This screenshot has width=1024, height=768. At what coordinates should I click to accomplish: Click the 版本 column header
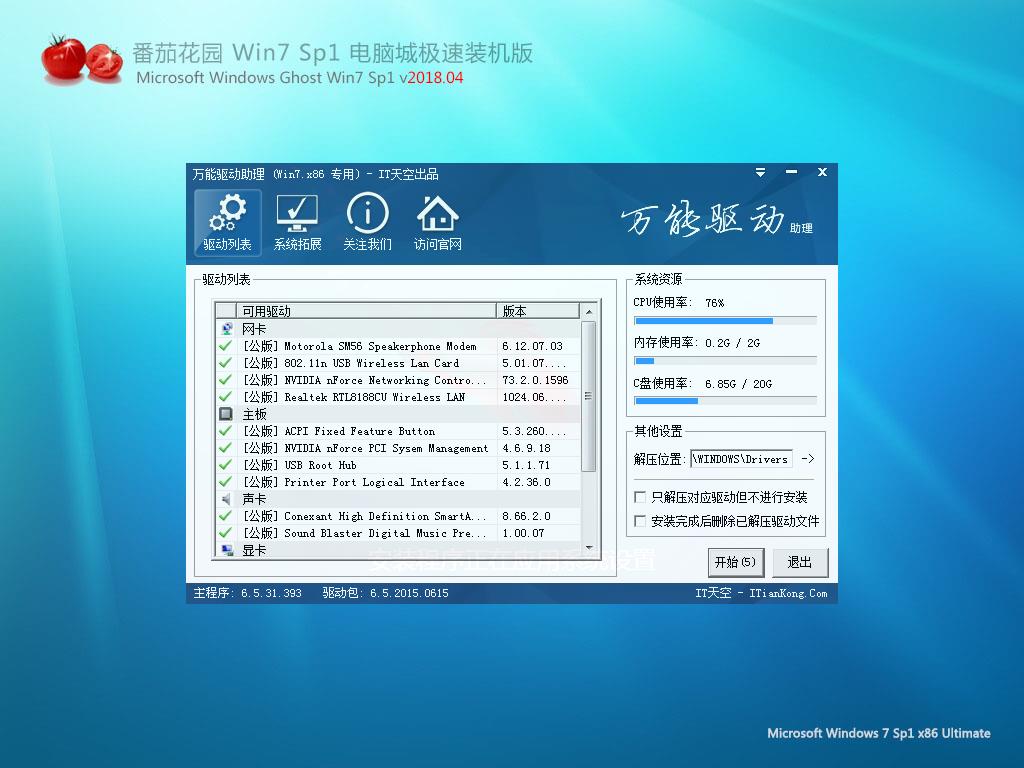[537, 311]
